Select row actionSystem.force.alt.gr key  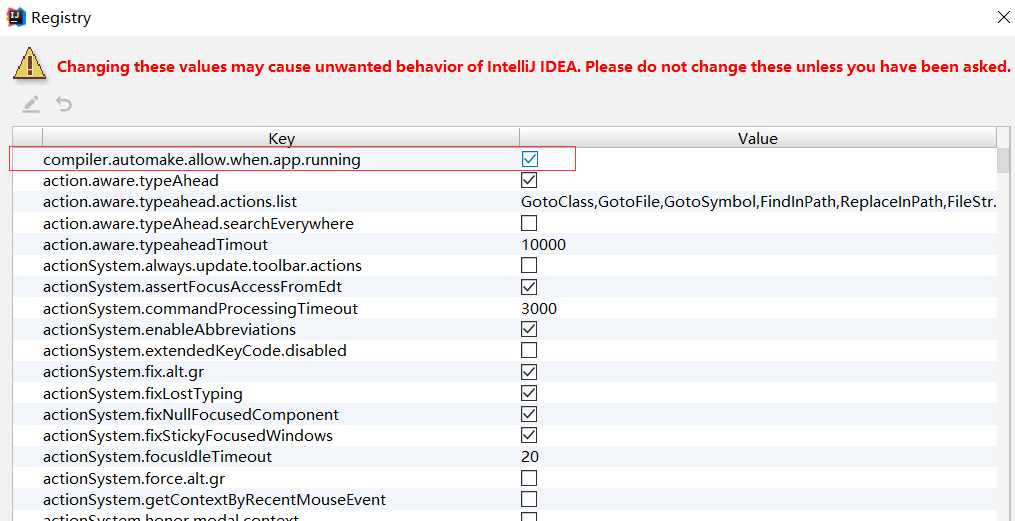[x=134, y=478]
